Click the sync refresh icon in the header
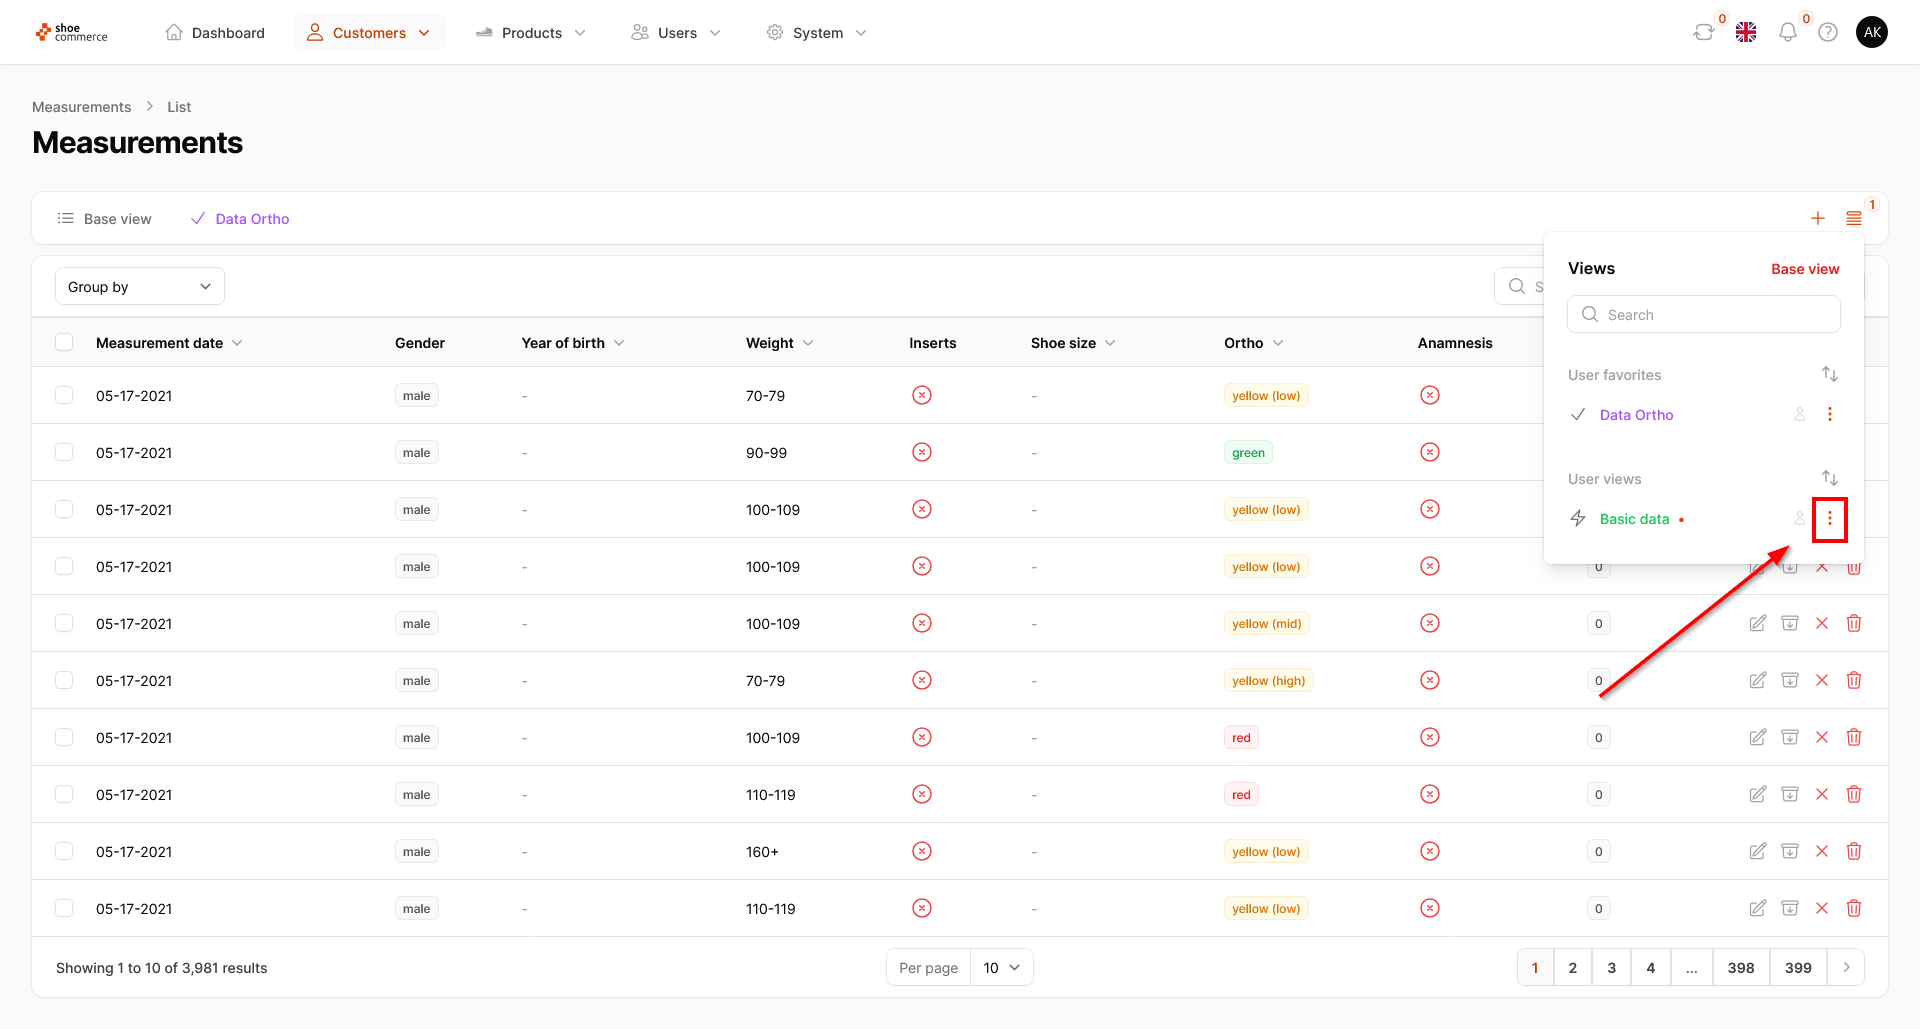 (1703, 33)
